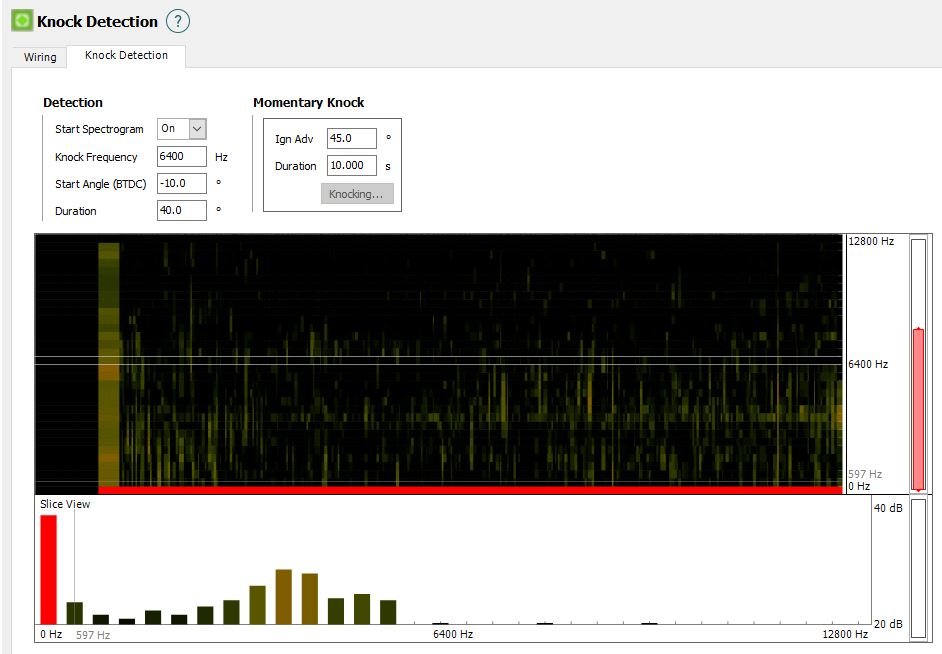Image resolution: width=942 pixels, height=654 pixels.
Task: Open the help question mark icon
Action: pos(177,22)
